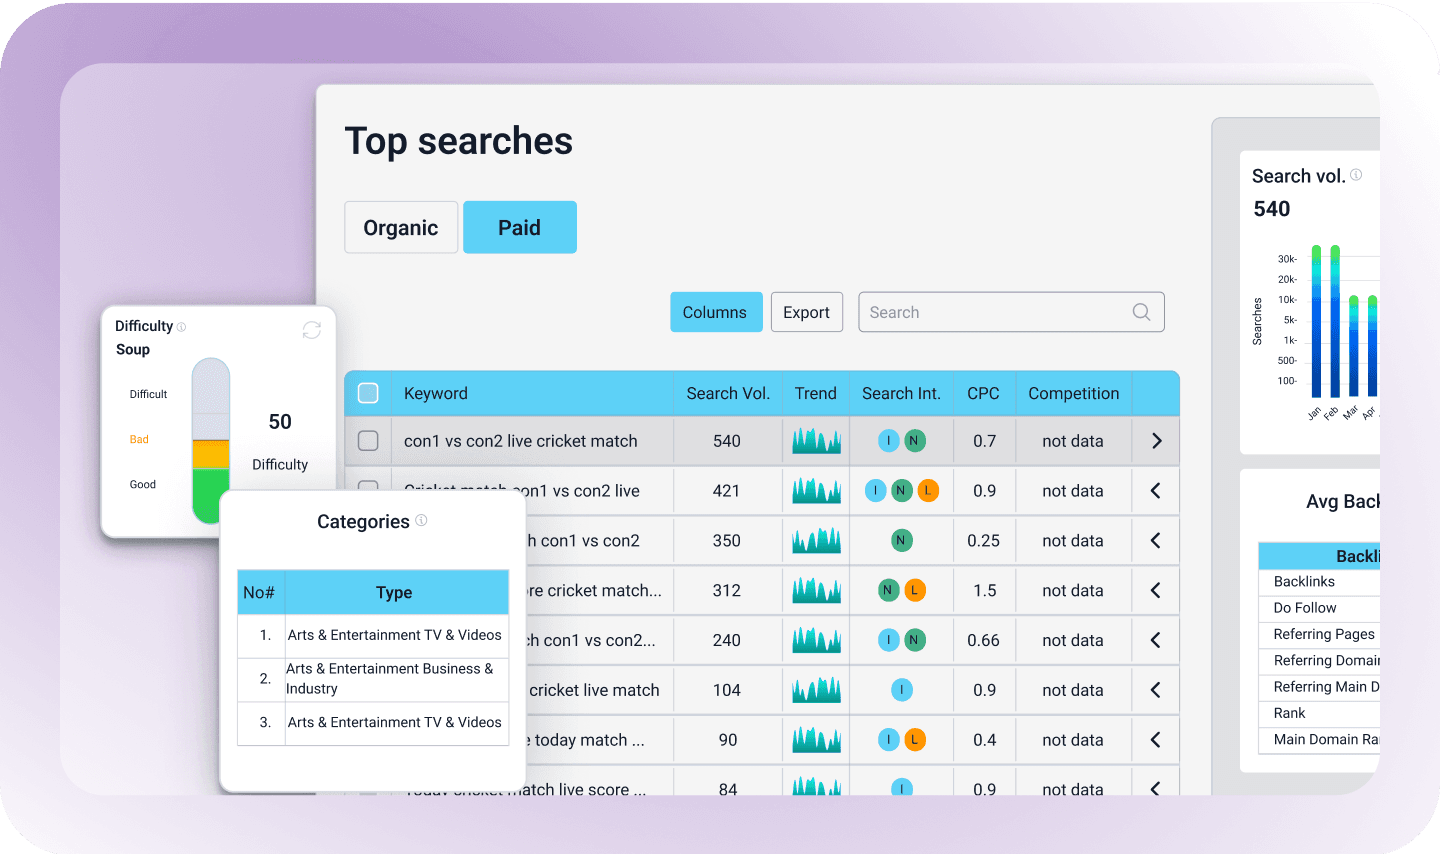The image size is (1440, 854).
Task: Click the info icon next to Search vol.
Action: 1356,175
